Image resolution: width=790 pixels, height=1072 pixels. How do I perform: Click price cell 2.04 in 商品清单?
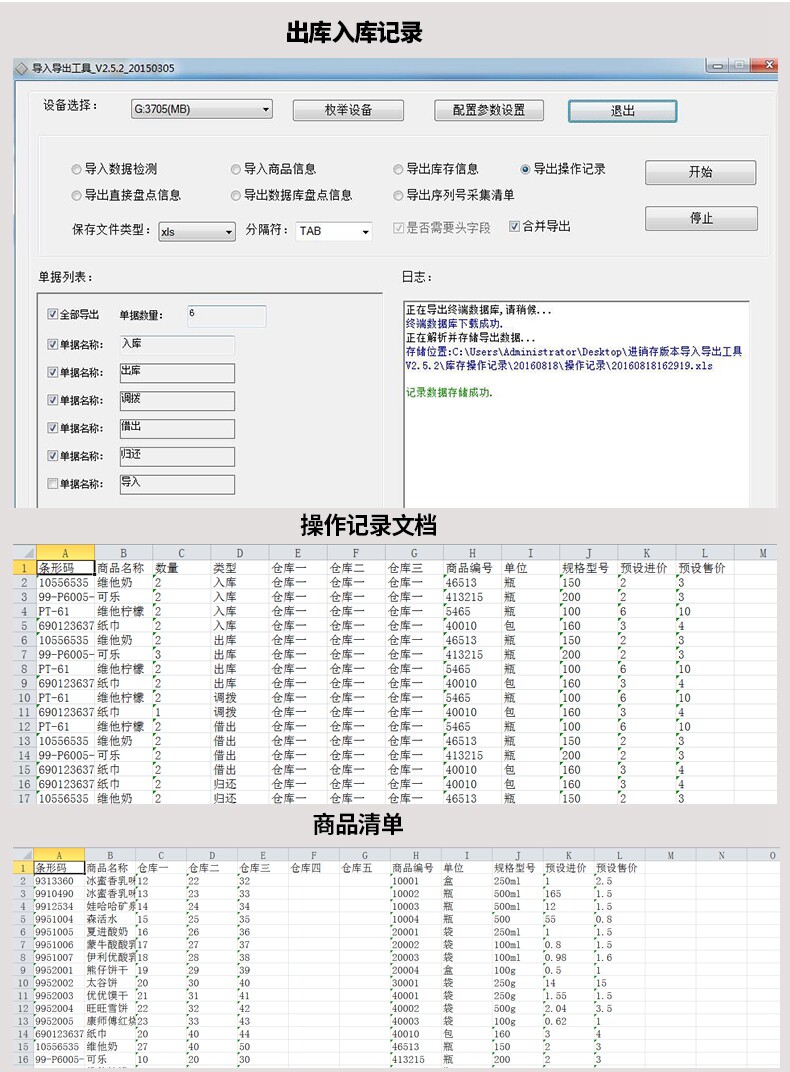click(568, 1008)
